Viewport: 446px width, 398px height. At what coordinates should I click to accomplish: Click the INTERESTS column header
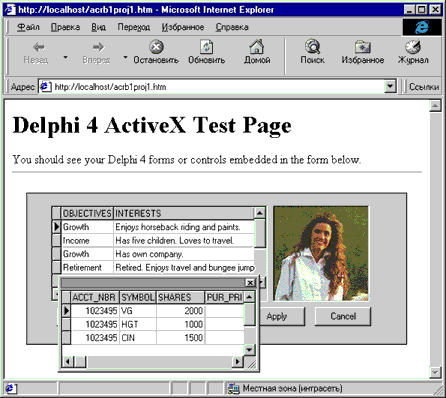coord(184,213)
